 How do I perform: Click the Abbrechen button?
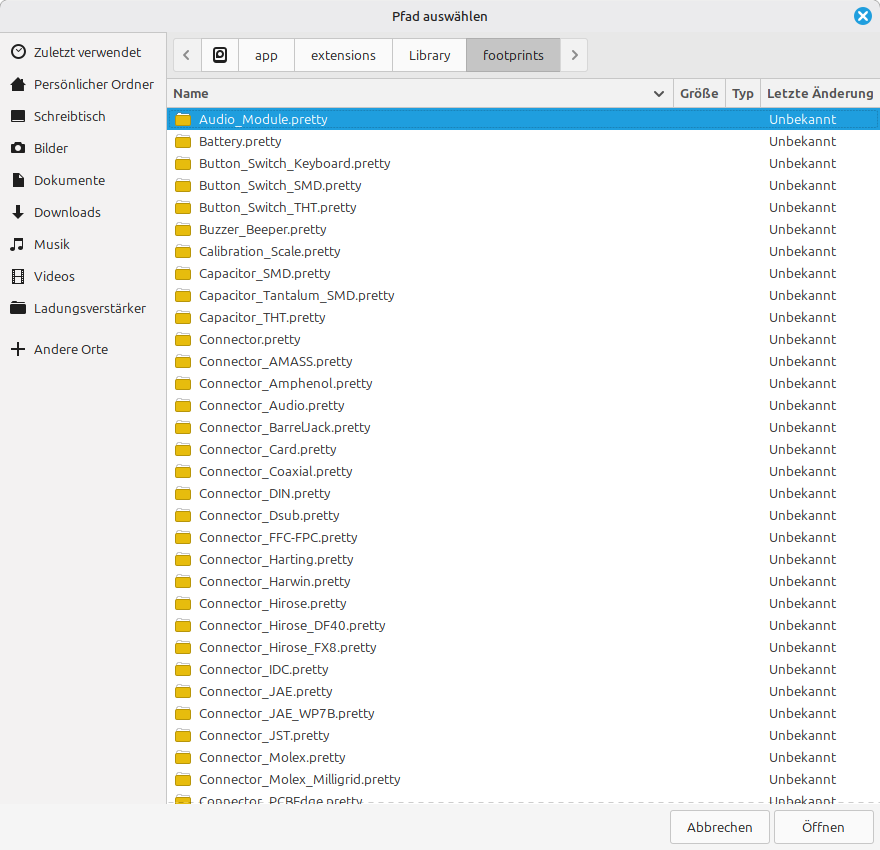pyautogui.click(x=719, y=827)
